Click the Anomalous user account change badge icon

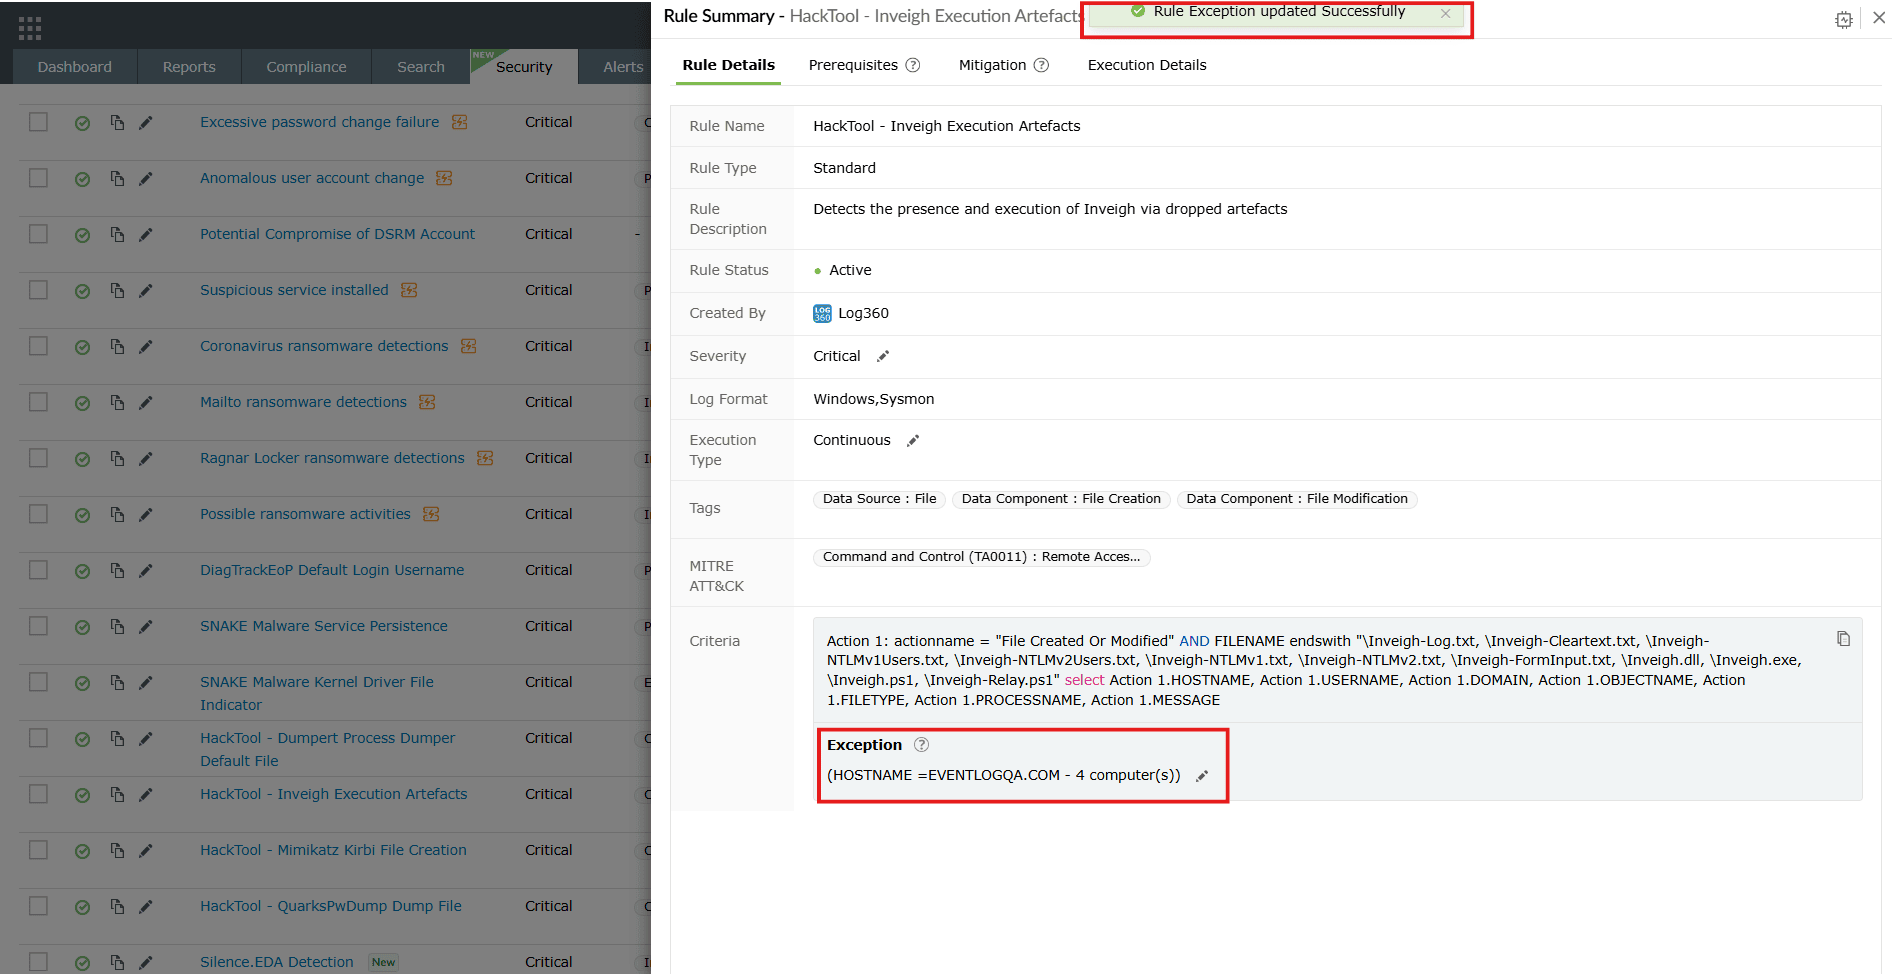pyautogui.click(x=444, y=178)
